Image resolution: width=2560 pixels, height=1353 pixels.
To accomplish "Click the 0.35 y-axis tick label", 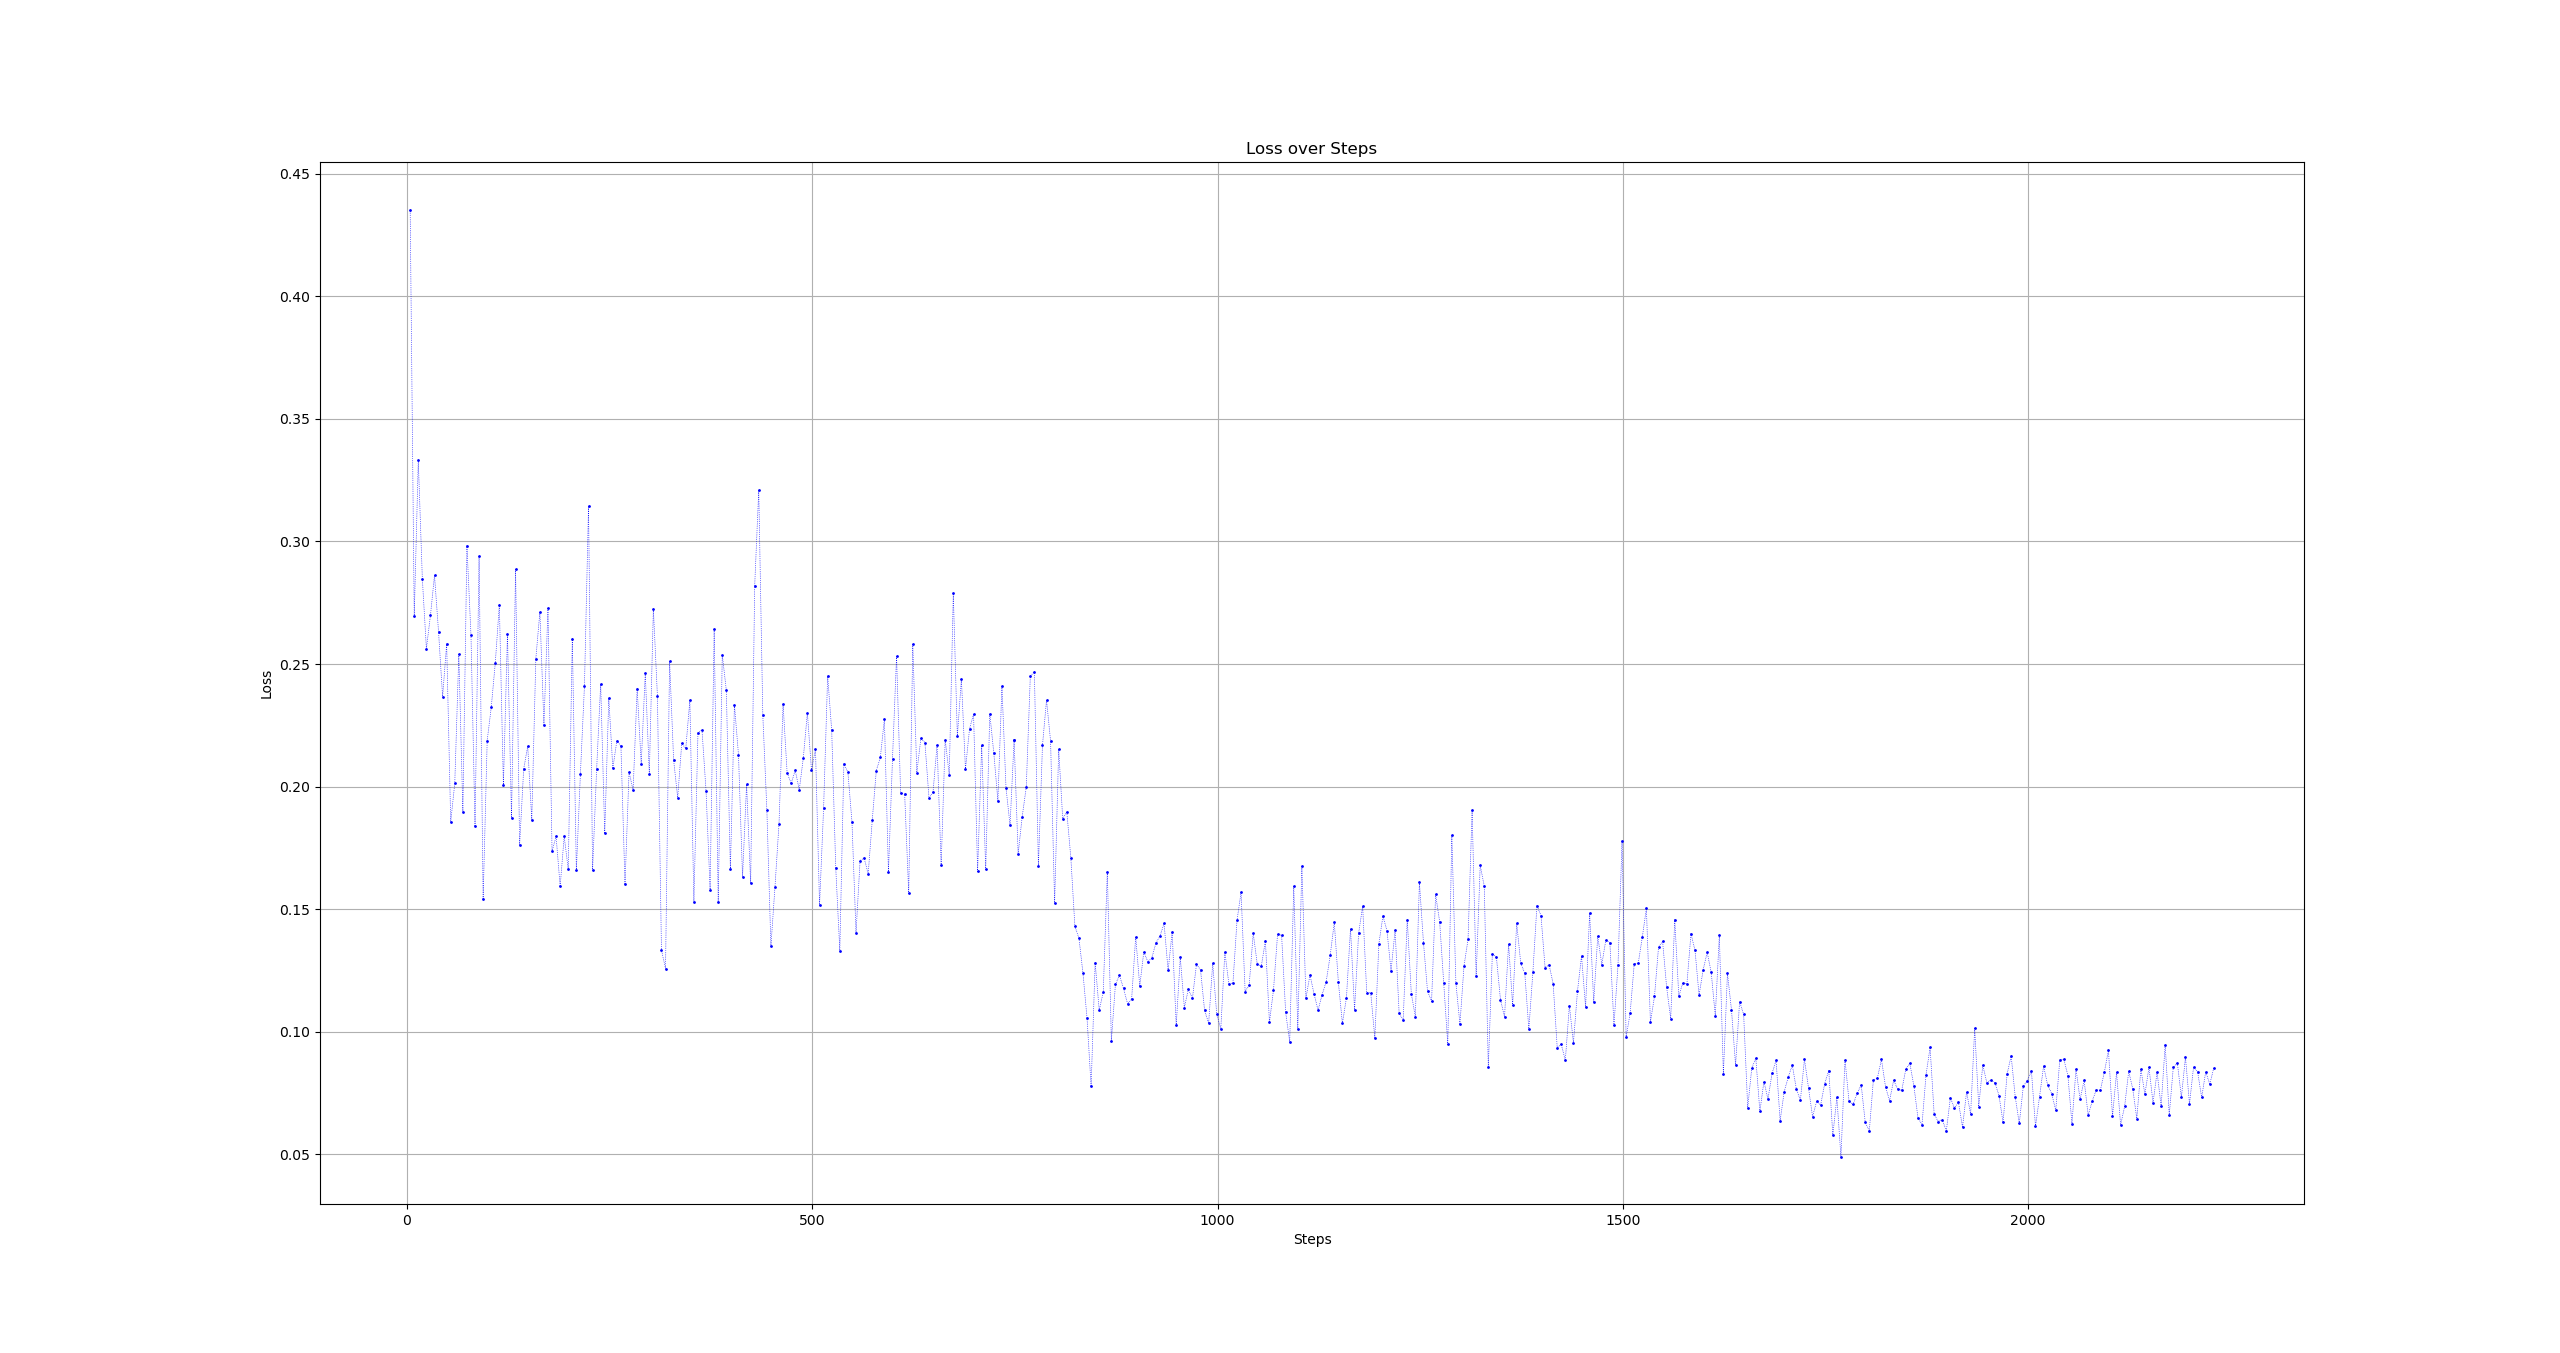I will click(x=294, y=419).
